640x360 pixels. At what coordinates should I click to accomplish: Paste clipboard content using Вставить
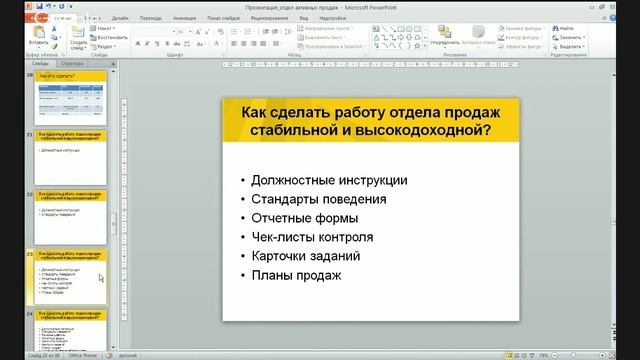39,36
